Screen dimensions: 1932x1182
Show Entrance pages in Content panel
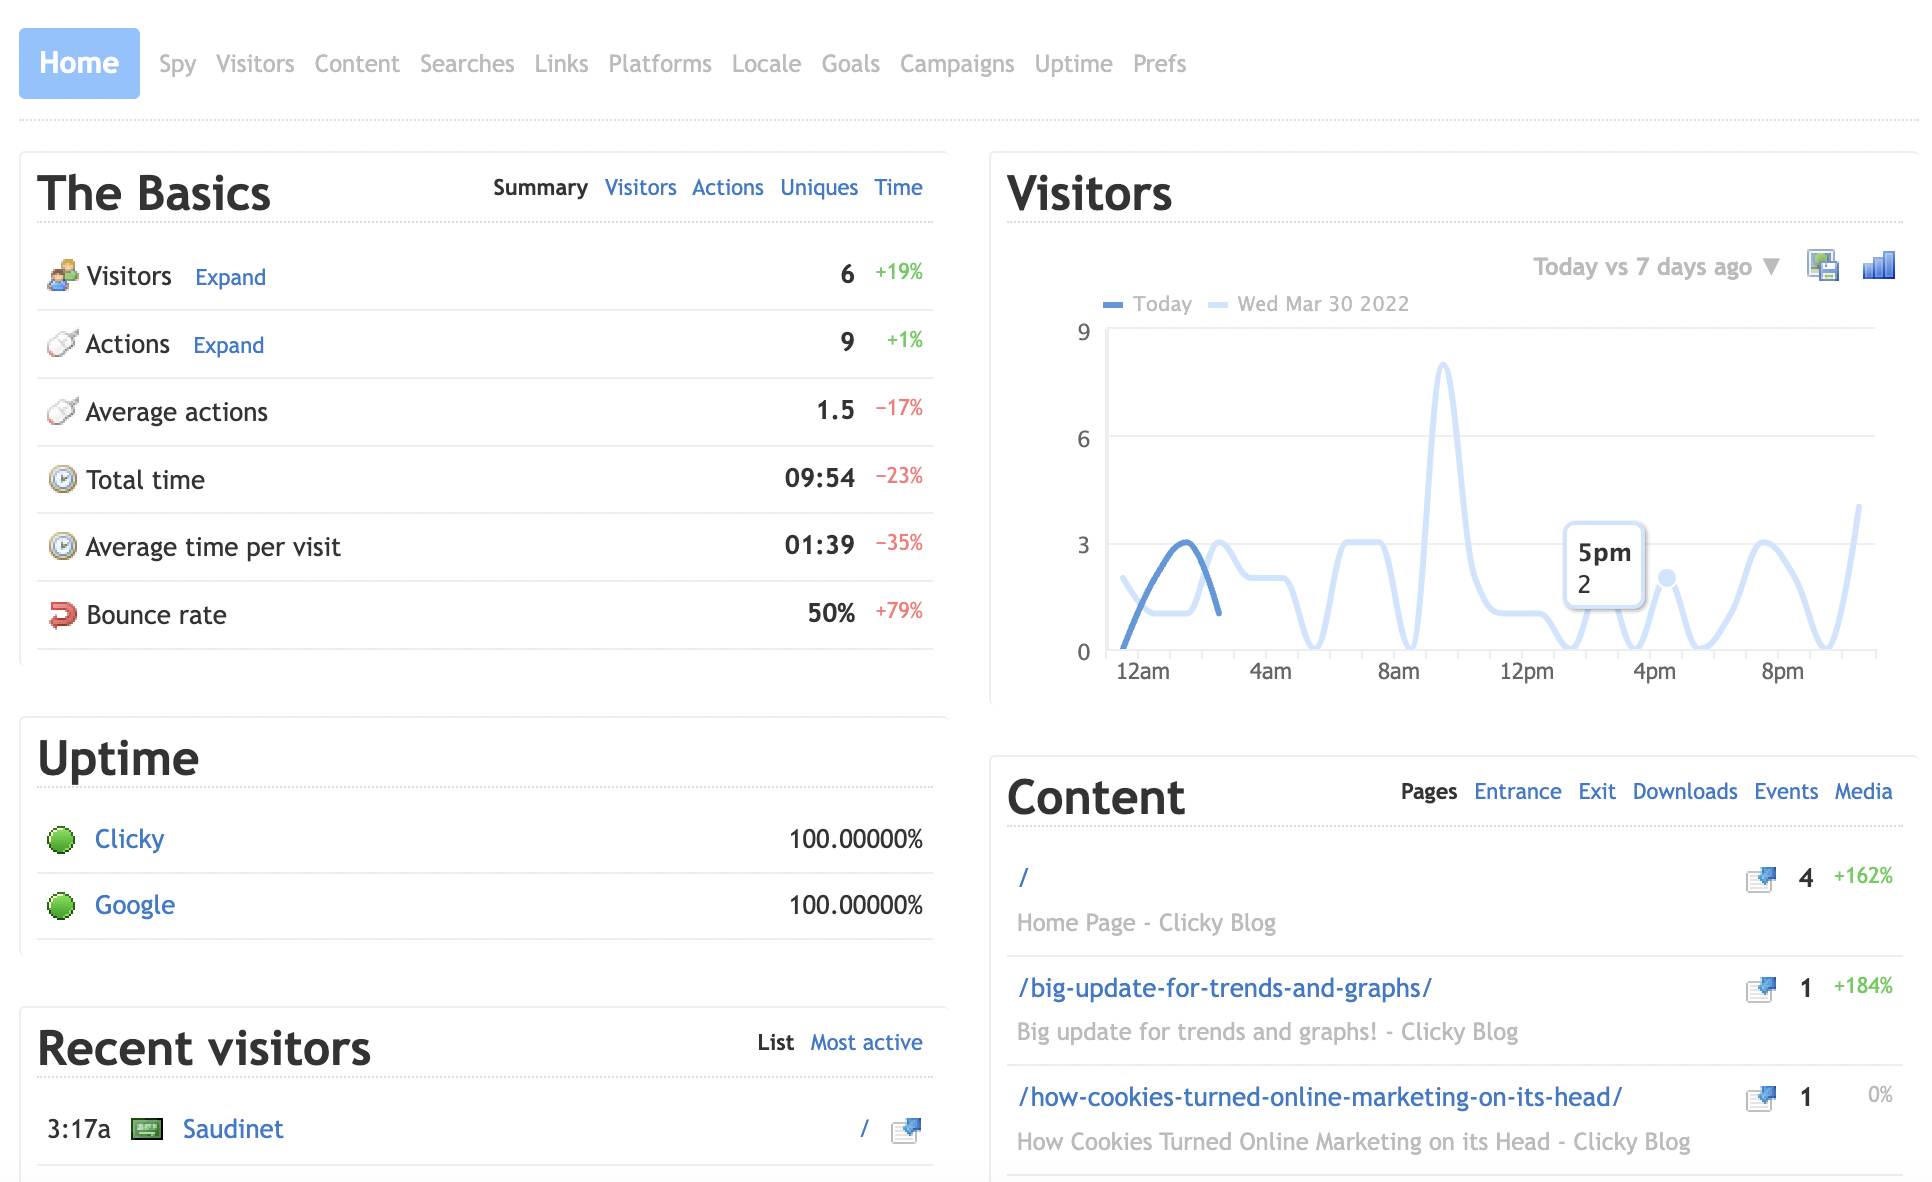pos(1517,792)
